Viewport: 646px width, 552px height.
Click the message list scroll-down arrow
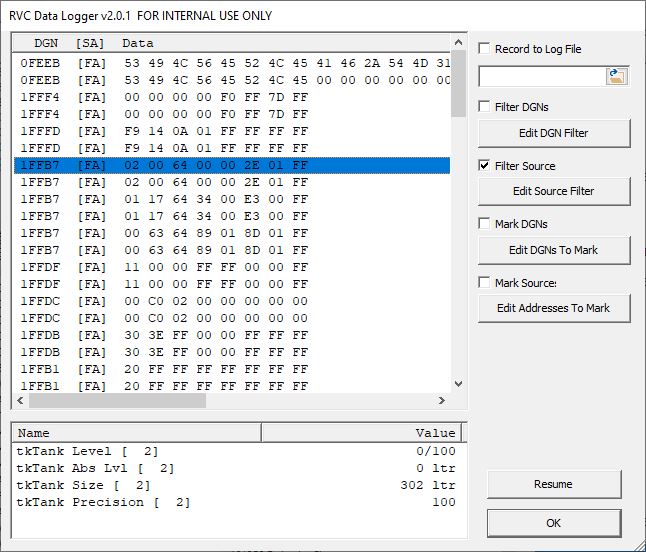[459, 384]
